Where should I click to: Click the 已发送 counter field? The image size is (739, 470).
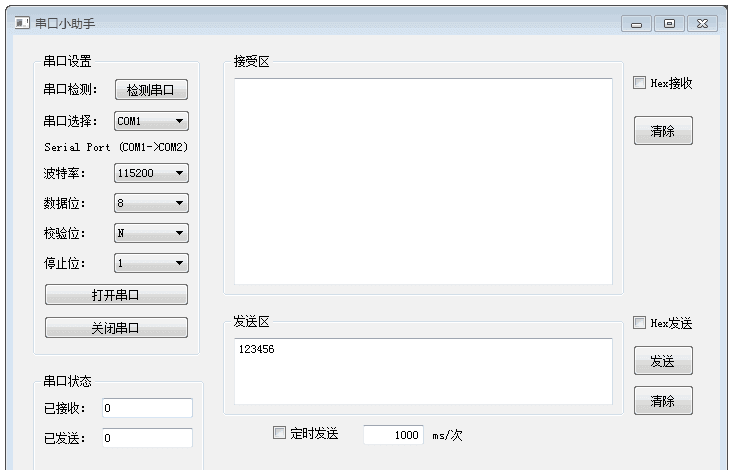(148, 438)
